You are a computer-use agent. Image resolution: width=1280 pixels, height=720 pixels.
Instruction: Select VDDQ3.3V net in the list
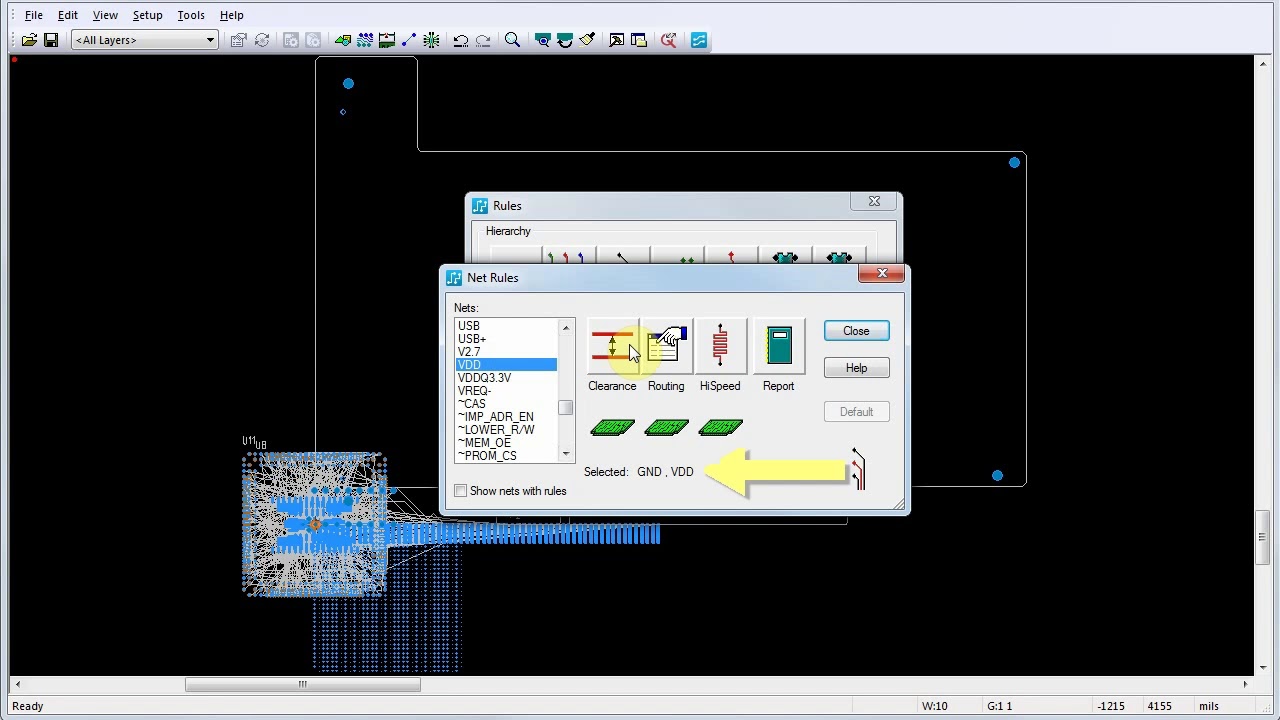[x=506, y=378]
